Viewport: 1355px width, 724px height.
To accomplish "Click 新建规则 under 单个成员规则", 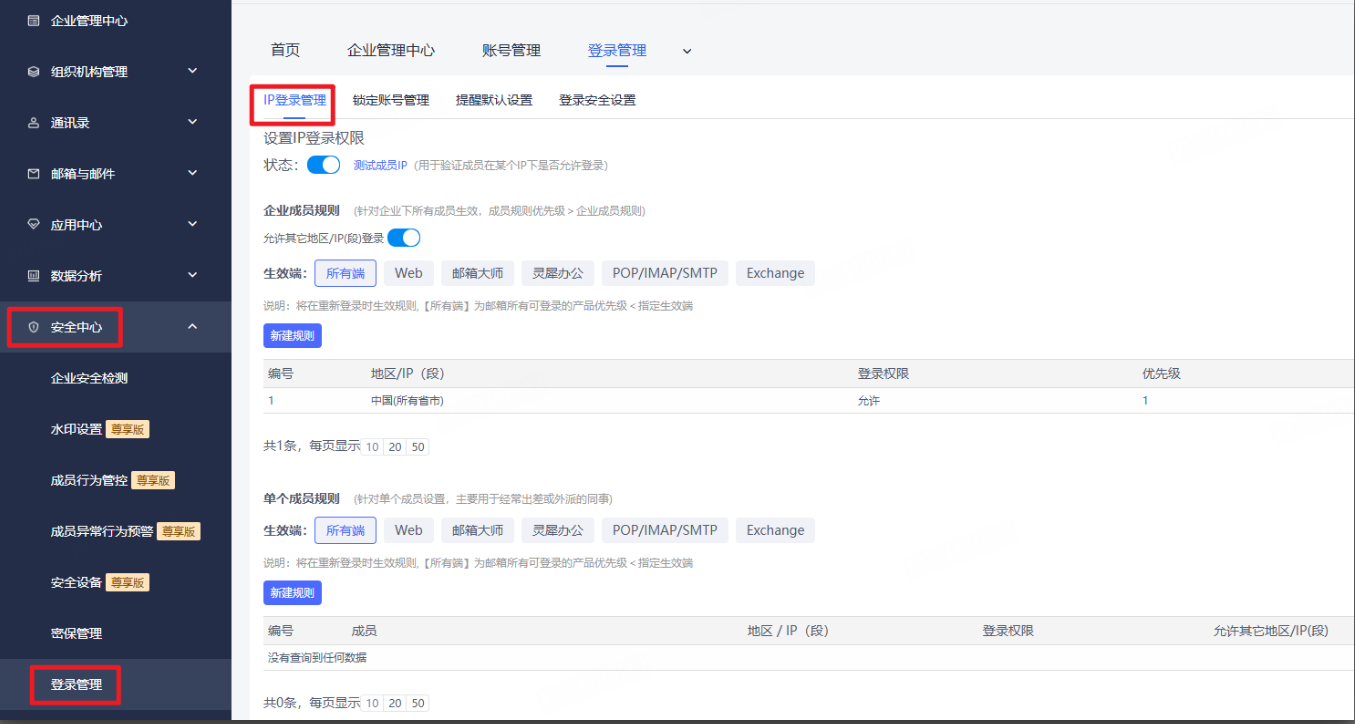I will (x=292, y=593).
